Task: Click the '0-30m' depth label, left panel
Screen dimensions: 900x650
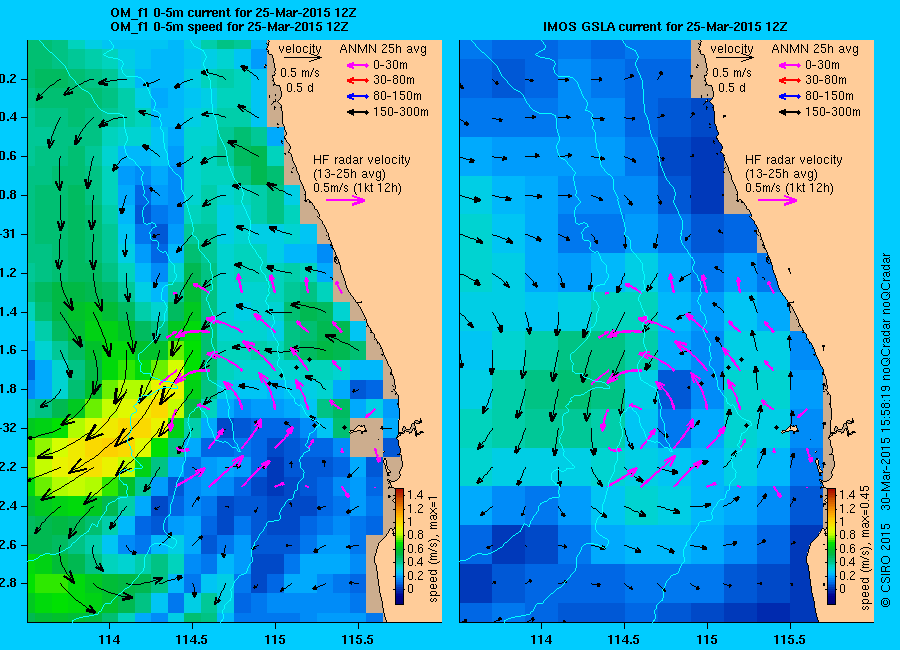Action: pyautogui.click(x=390, y=65)
